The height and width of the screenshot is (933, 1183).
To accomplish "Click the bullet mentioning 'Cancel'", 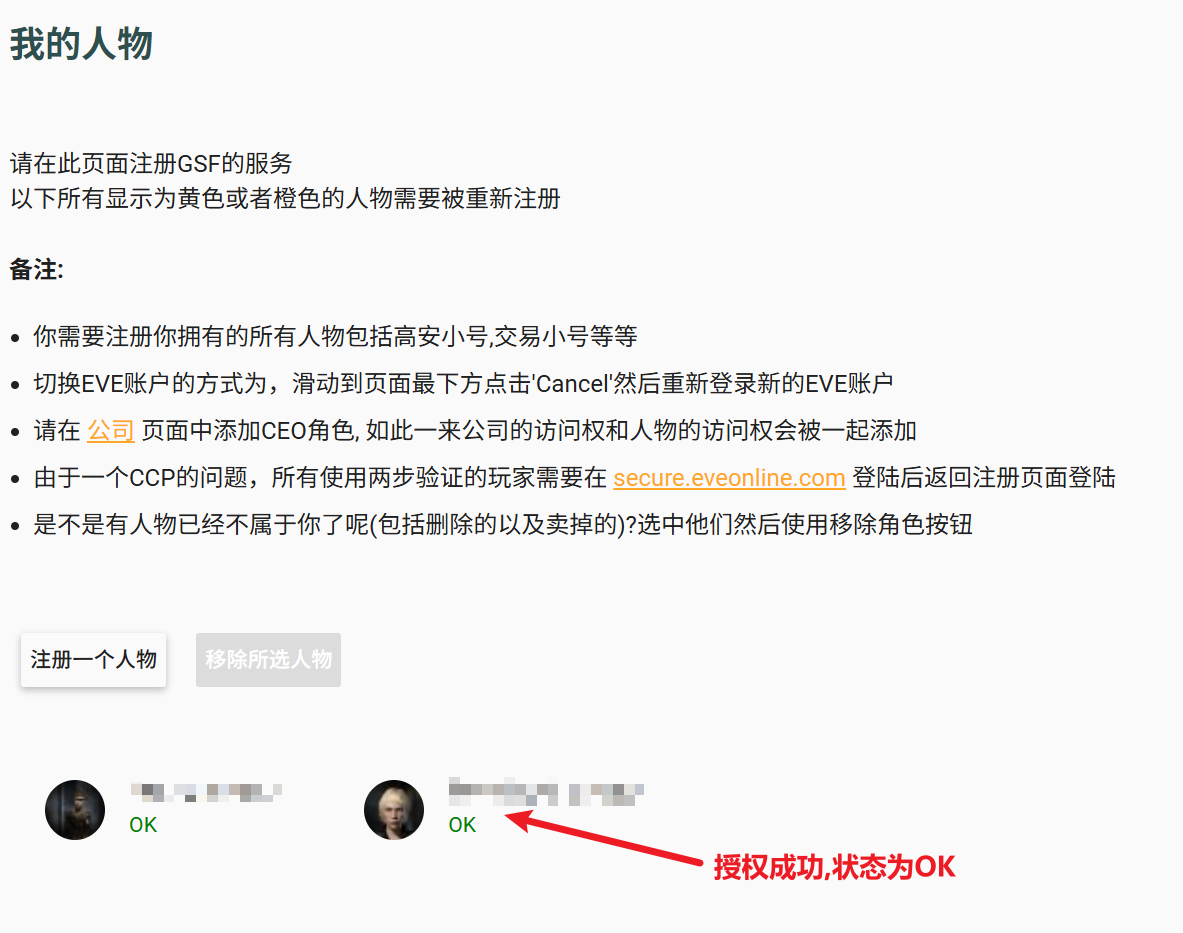I will [463, 384].
